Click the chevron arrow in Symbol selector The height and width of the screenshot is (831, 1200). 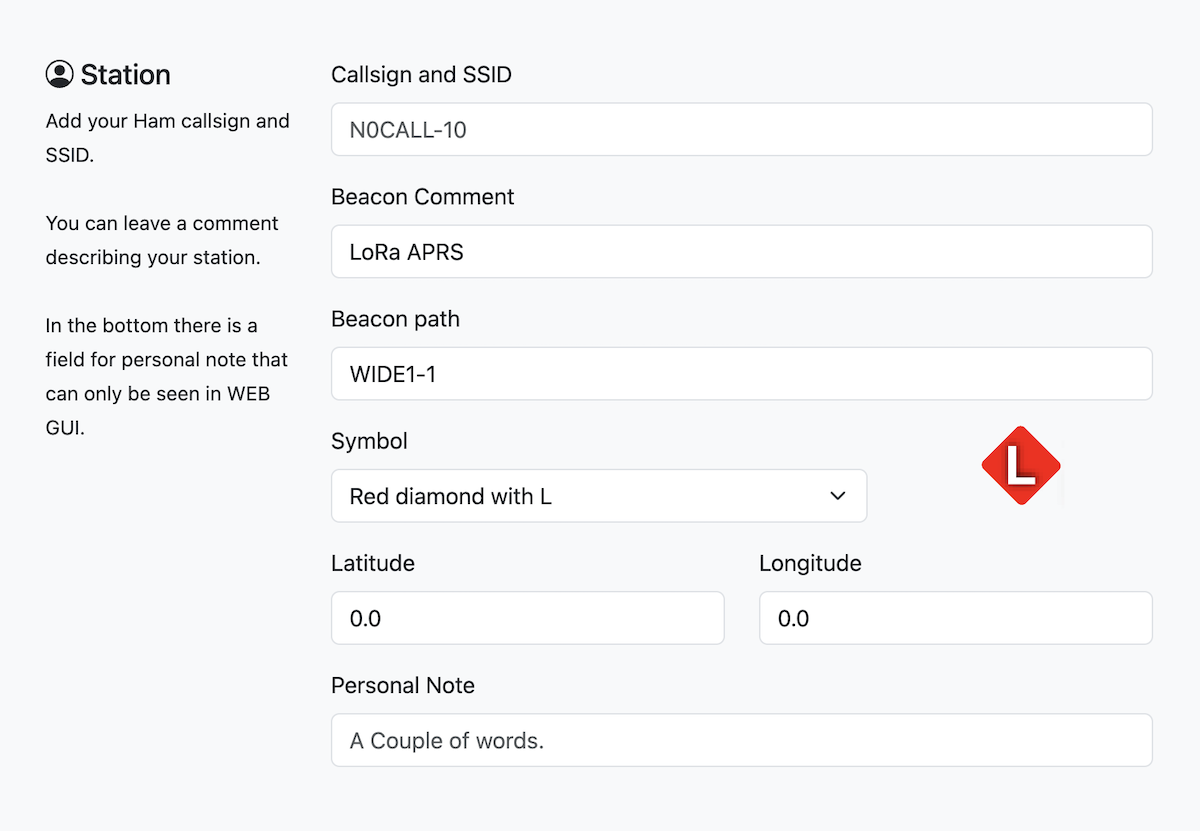point(838,496)
